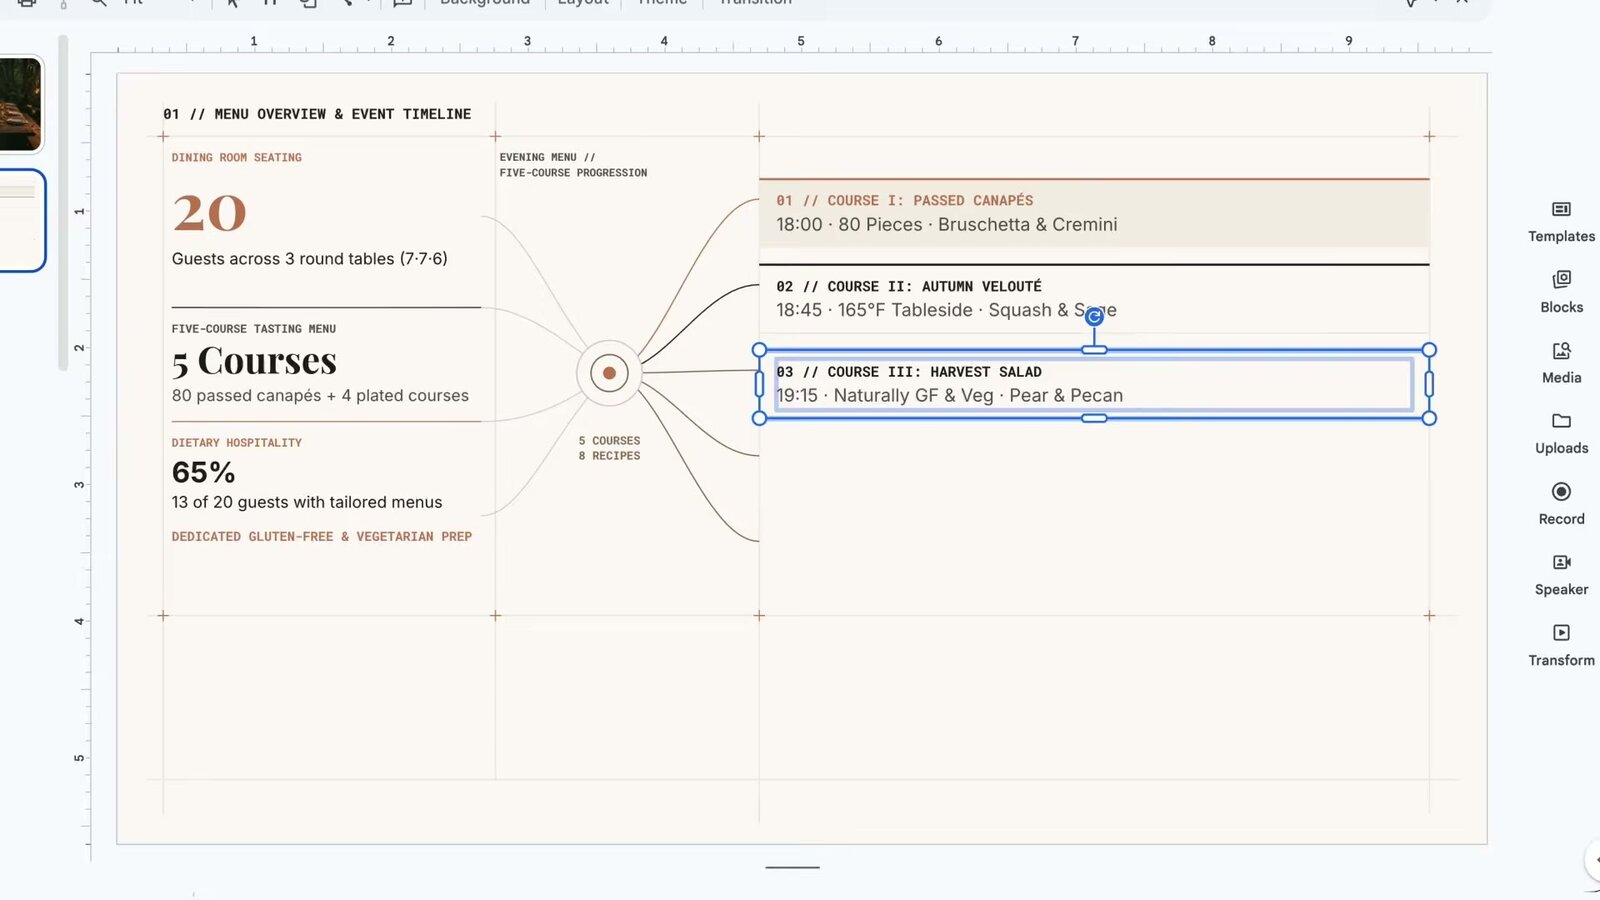
Task: Open the Media panel
Action: [x=1561, y=363]
